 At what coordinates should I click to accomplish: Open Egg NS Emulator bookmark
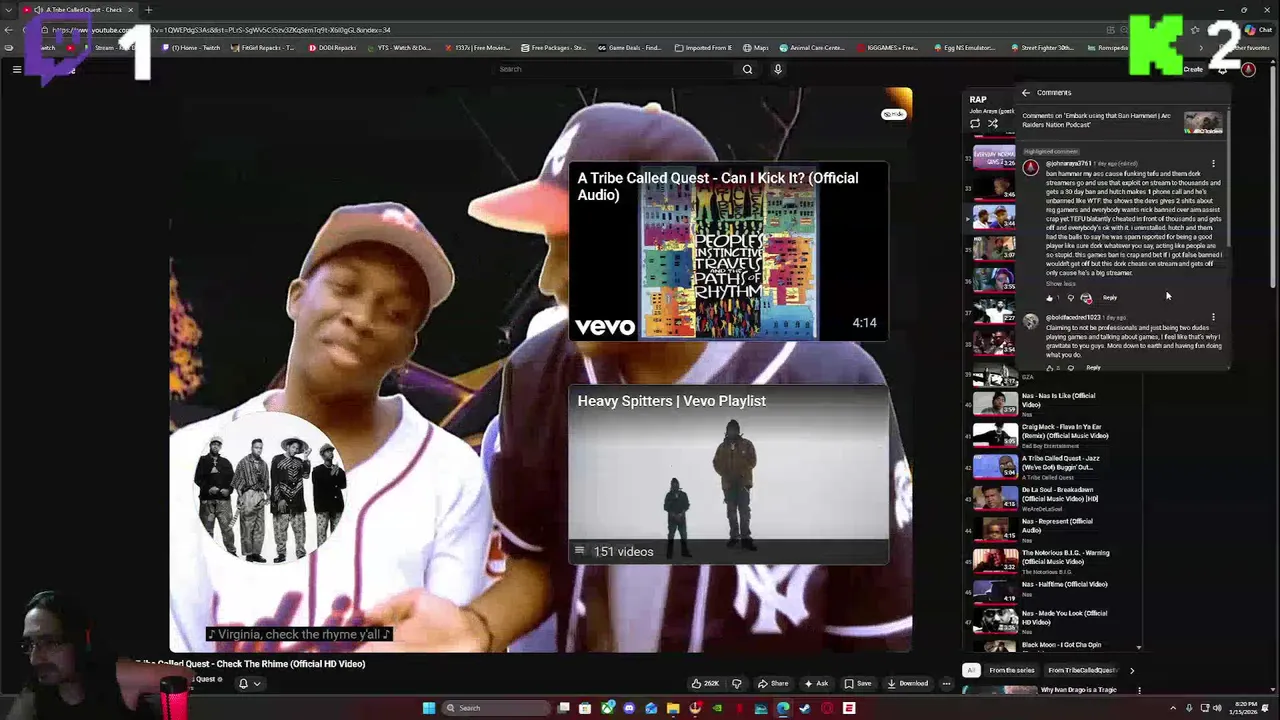964,48
